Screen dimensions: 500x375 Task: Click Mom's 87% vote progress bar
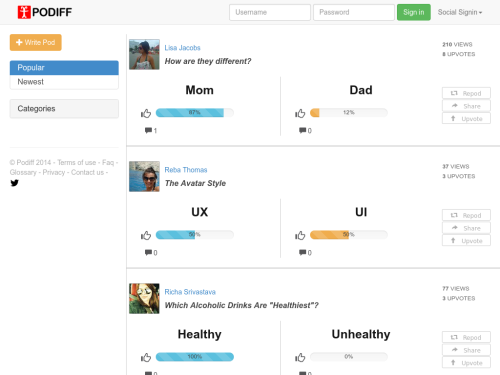195,113
